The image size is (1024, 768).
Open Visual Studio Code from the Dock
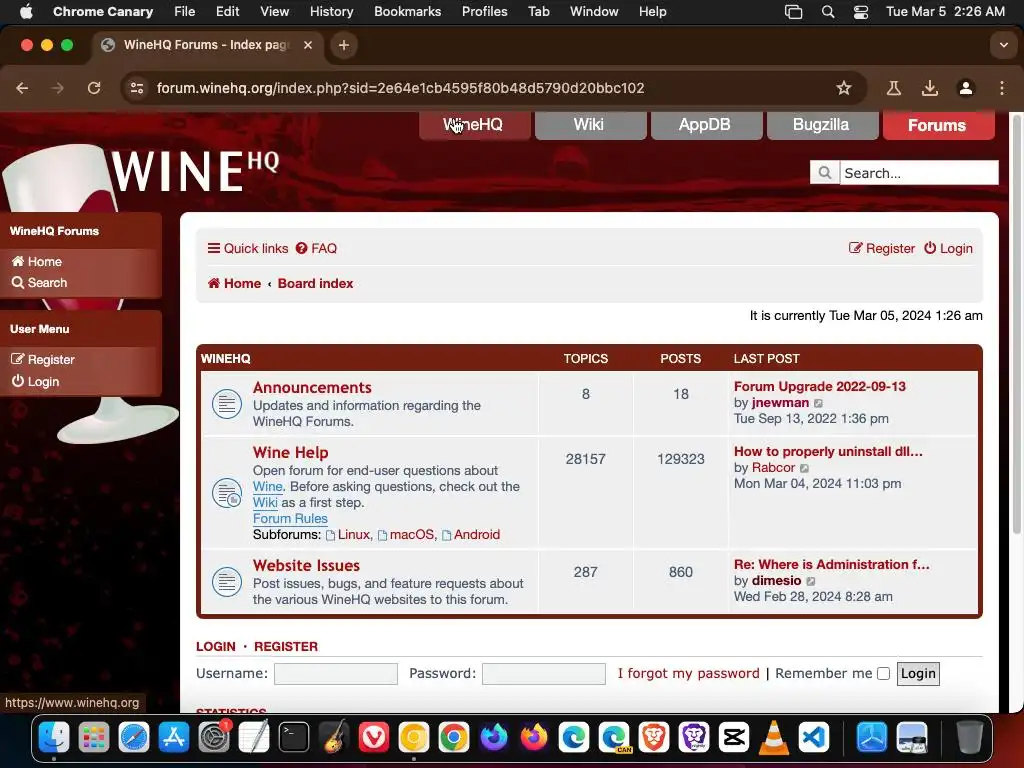click(x=814, y=737)
